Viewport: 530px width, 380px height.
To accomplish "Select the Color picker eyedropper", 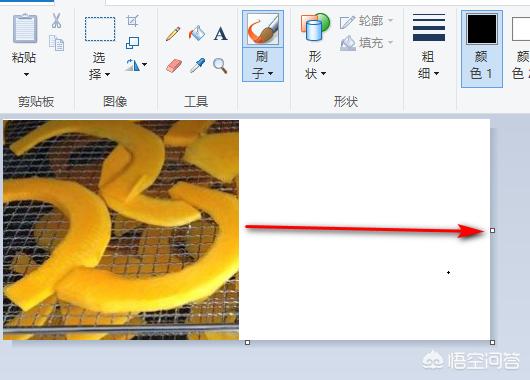I will (198, 65).
